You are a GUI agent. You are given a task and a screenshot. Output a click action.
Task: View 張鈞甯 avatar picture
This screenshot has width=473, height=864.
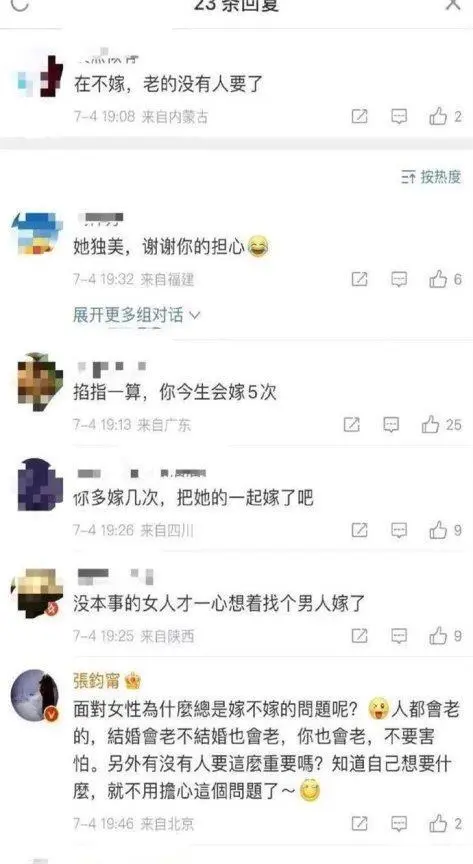coord(35,695)
